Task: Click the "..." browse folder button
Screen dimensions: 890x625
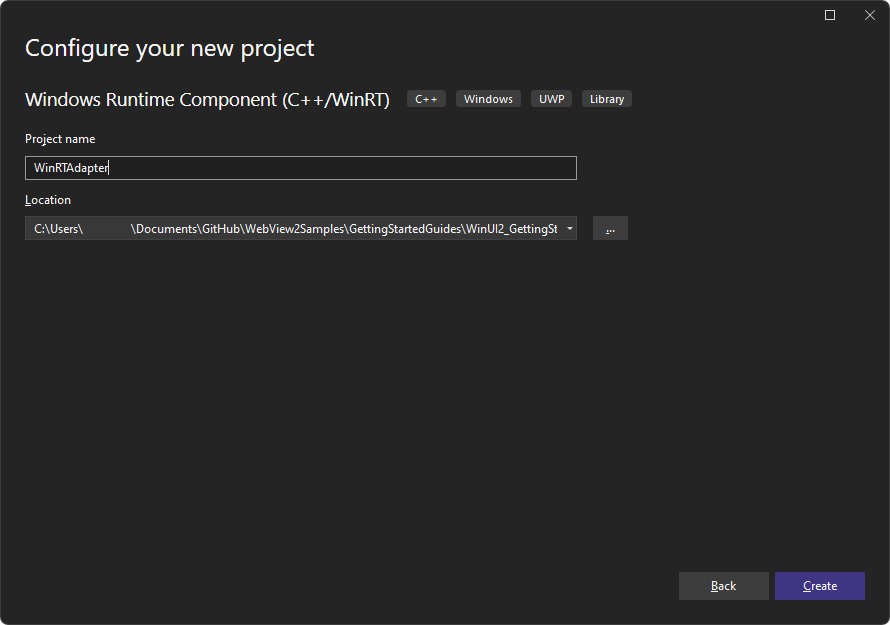Action: [610, 228]
